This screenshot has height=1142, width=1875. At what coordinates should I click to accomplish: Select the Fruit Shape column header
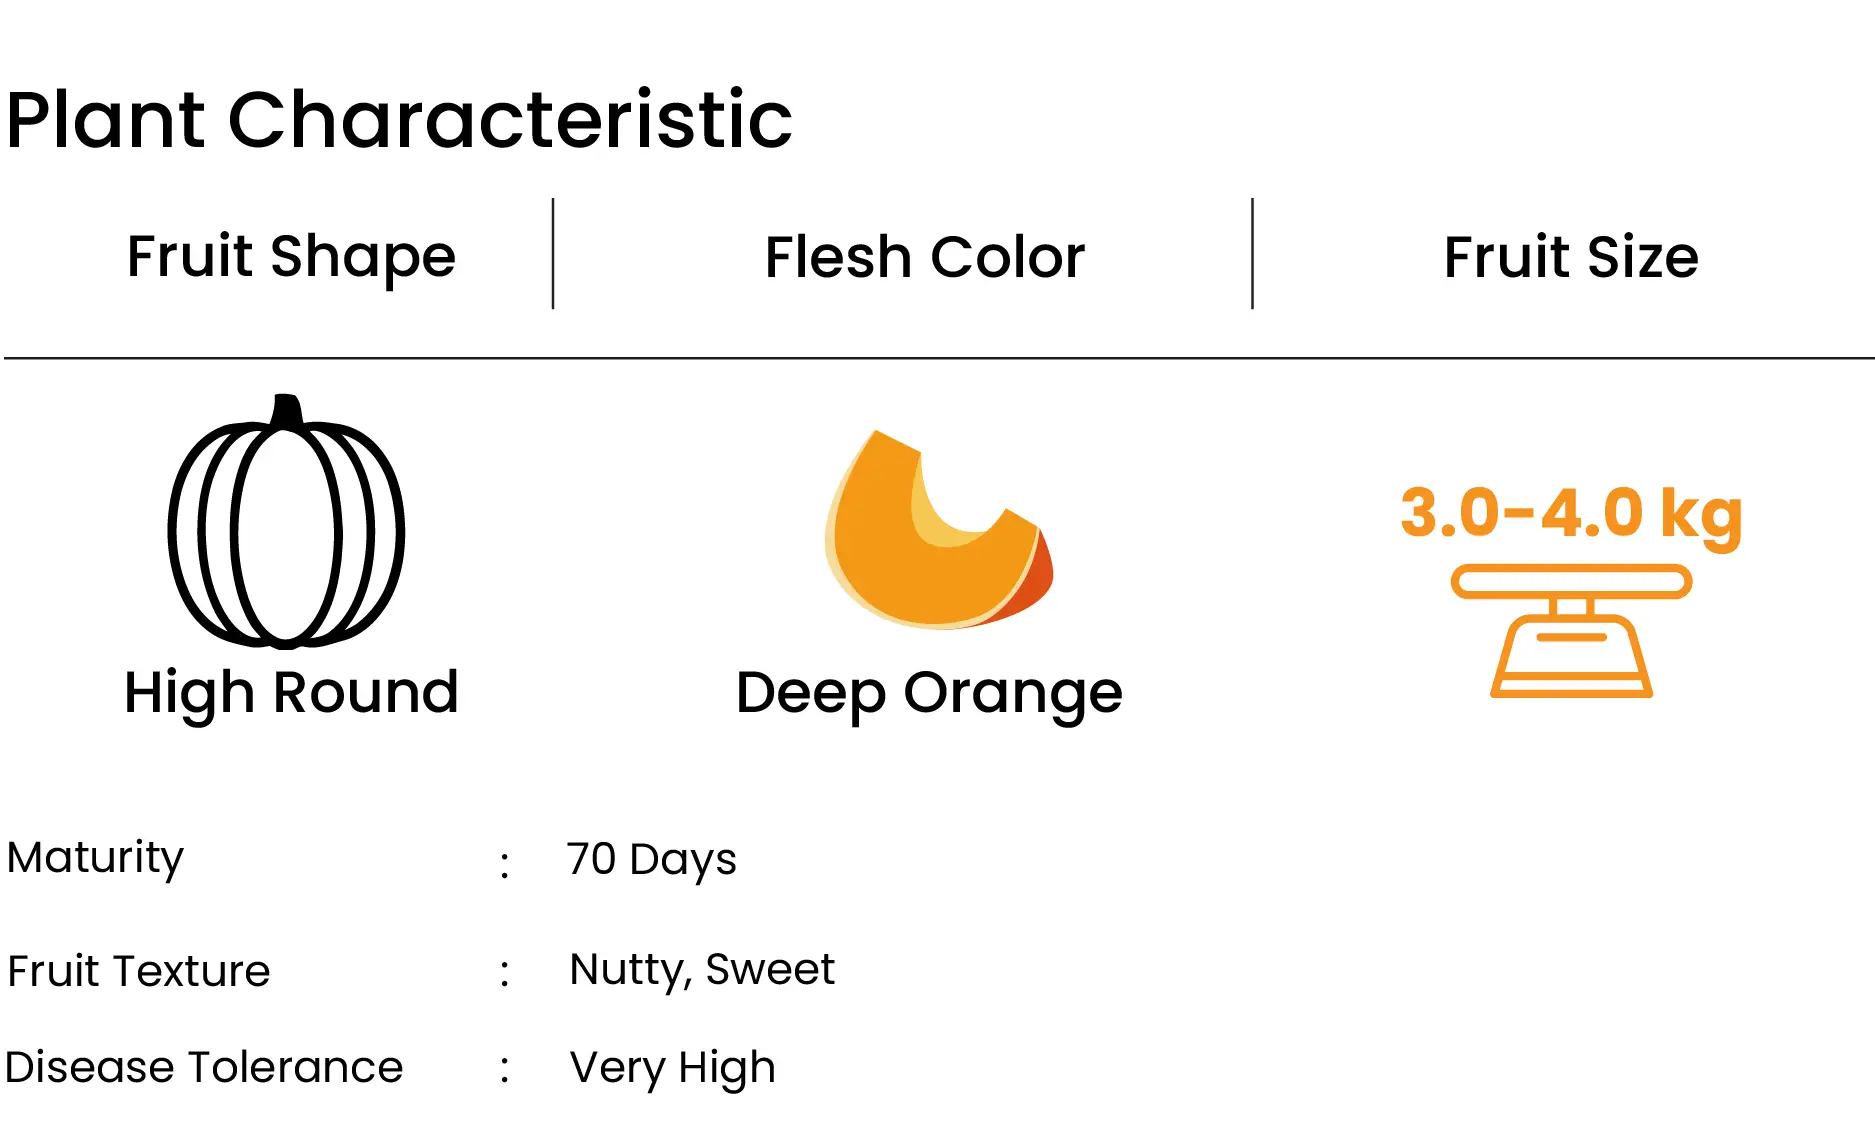coord(291,257)
